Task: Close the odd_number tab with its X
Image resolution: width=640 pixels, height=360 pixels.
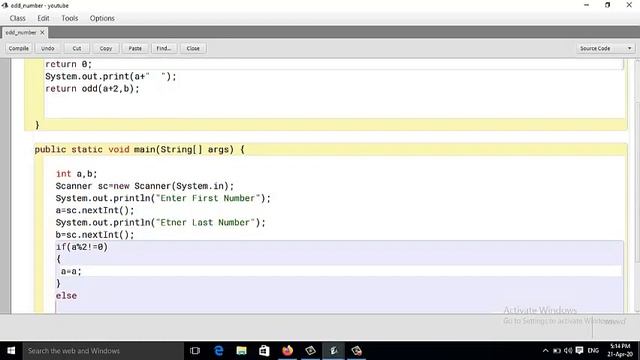Action: 42,32
